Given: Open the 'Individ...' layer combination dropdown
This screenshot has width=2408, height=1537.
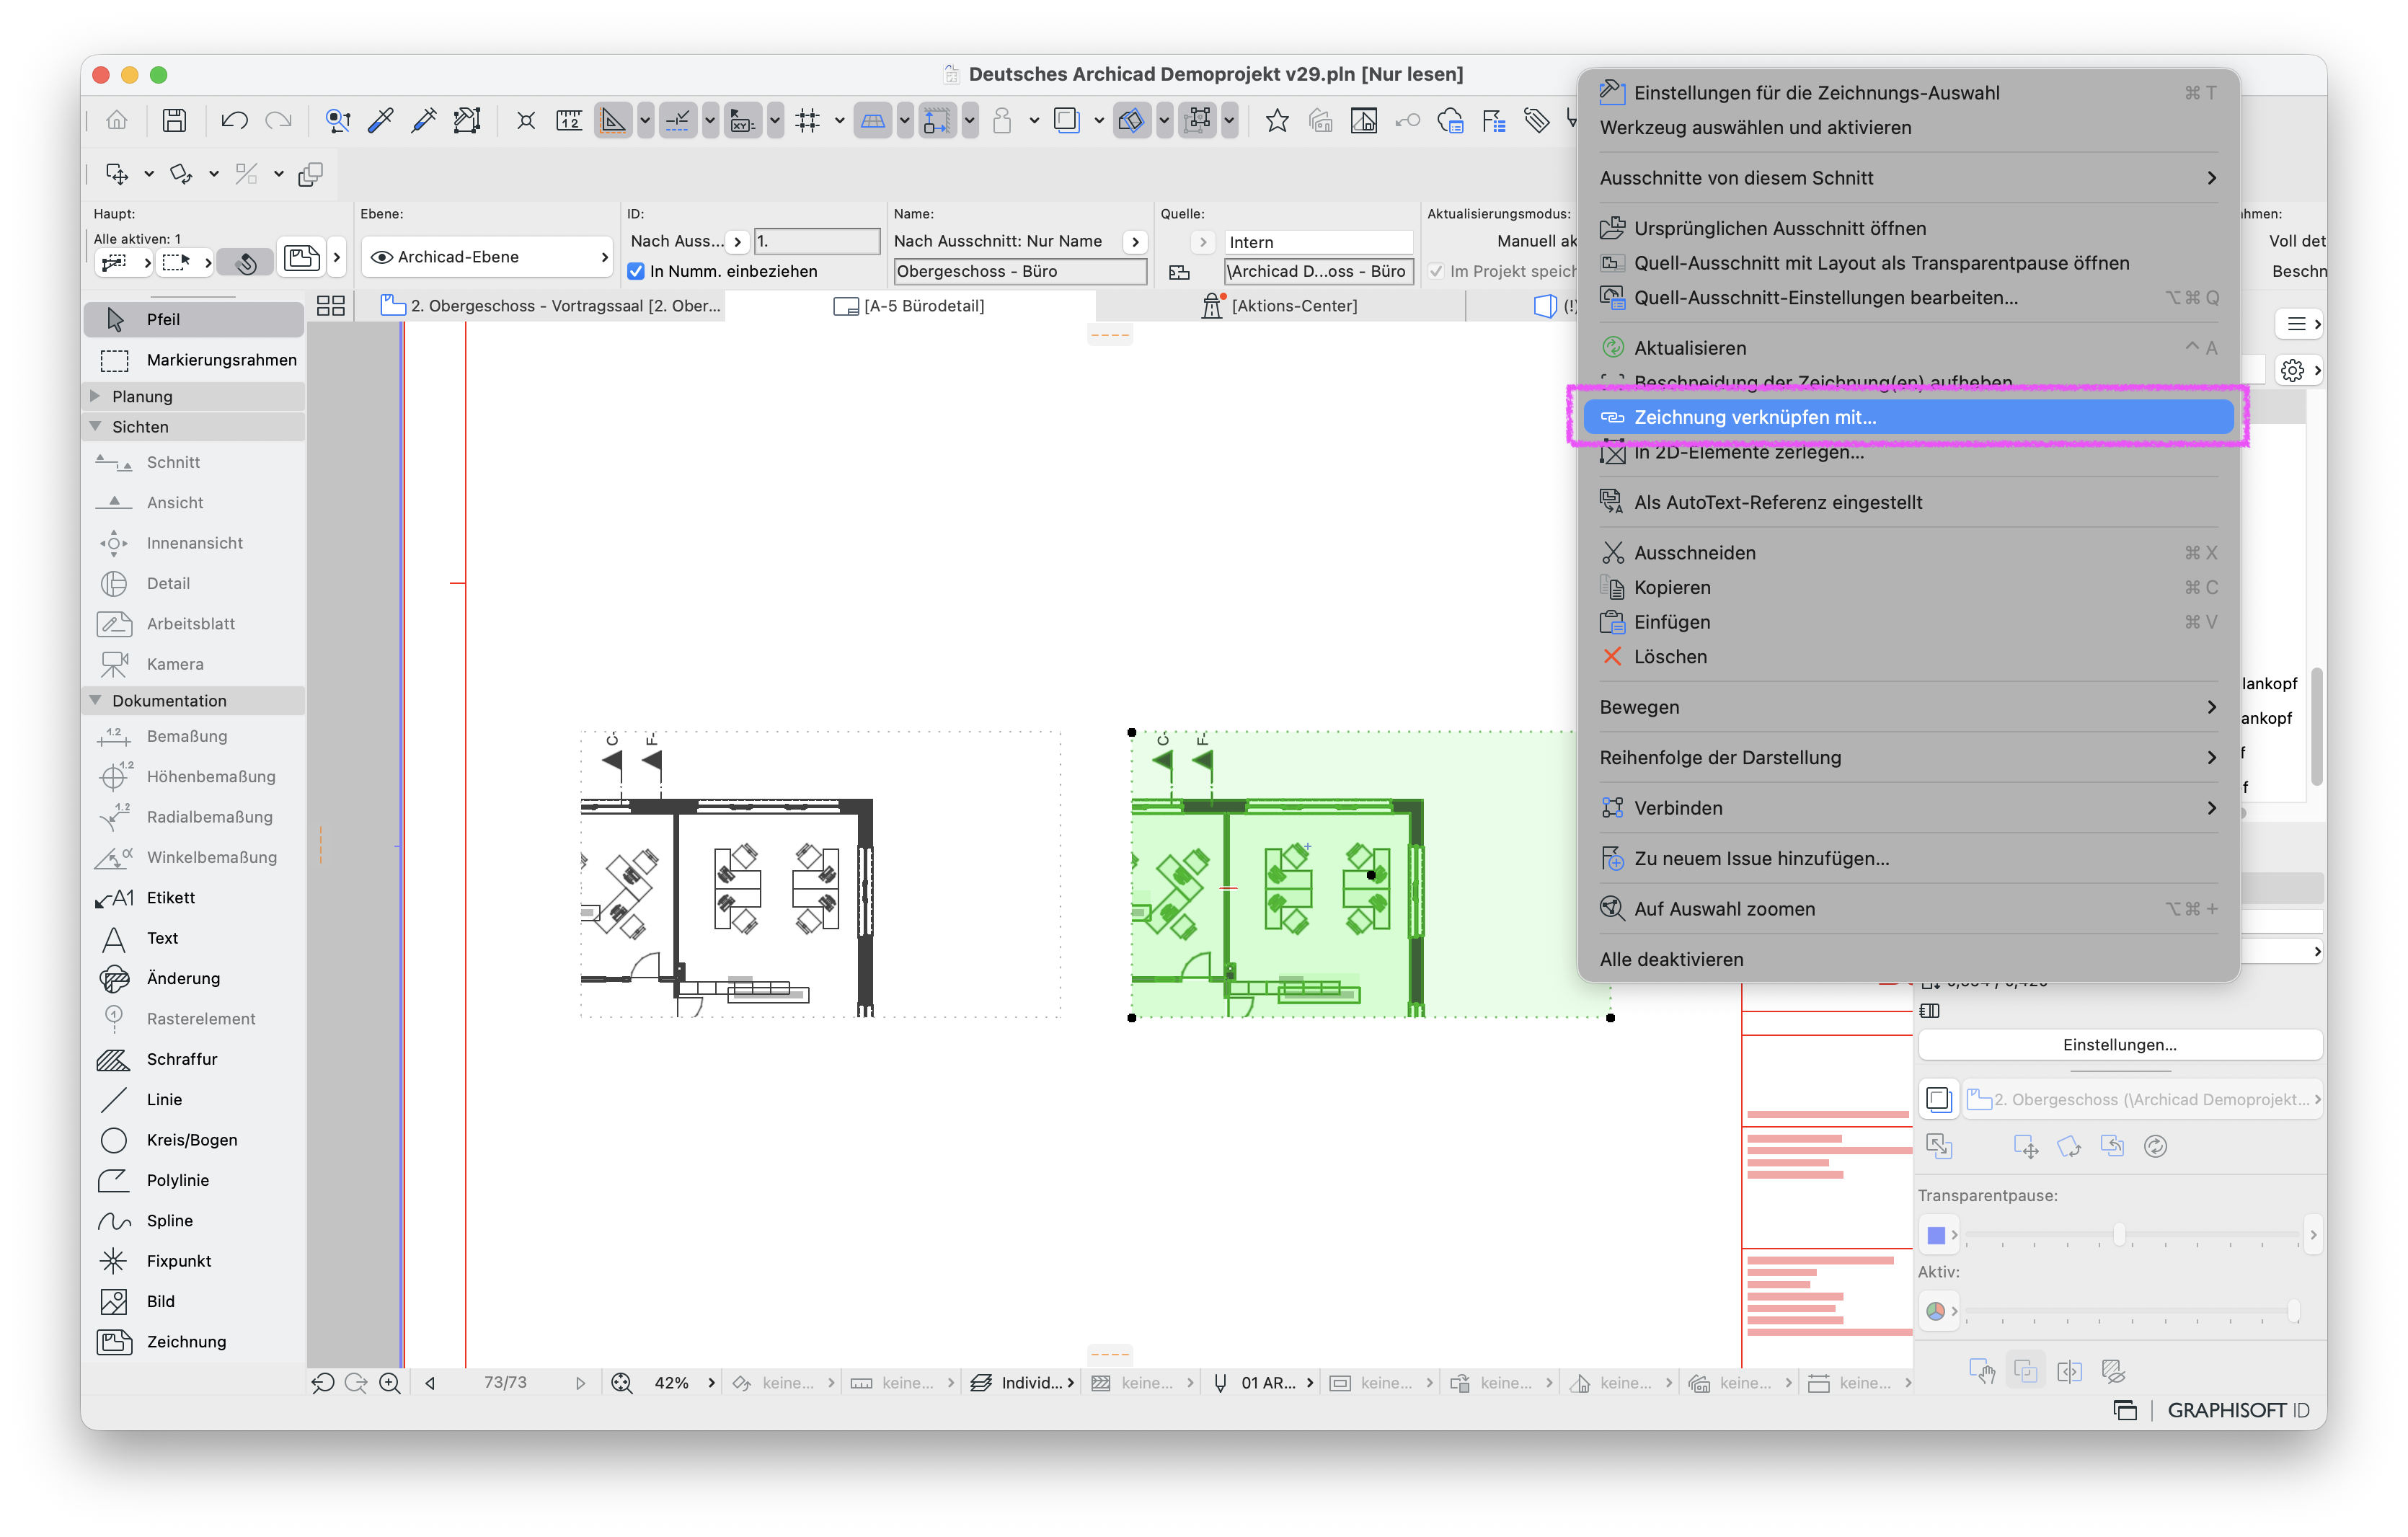Looking at the screenshot, I should [x=1023, y=1382].
